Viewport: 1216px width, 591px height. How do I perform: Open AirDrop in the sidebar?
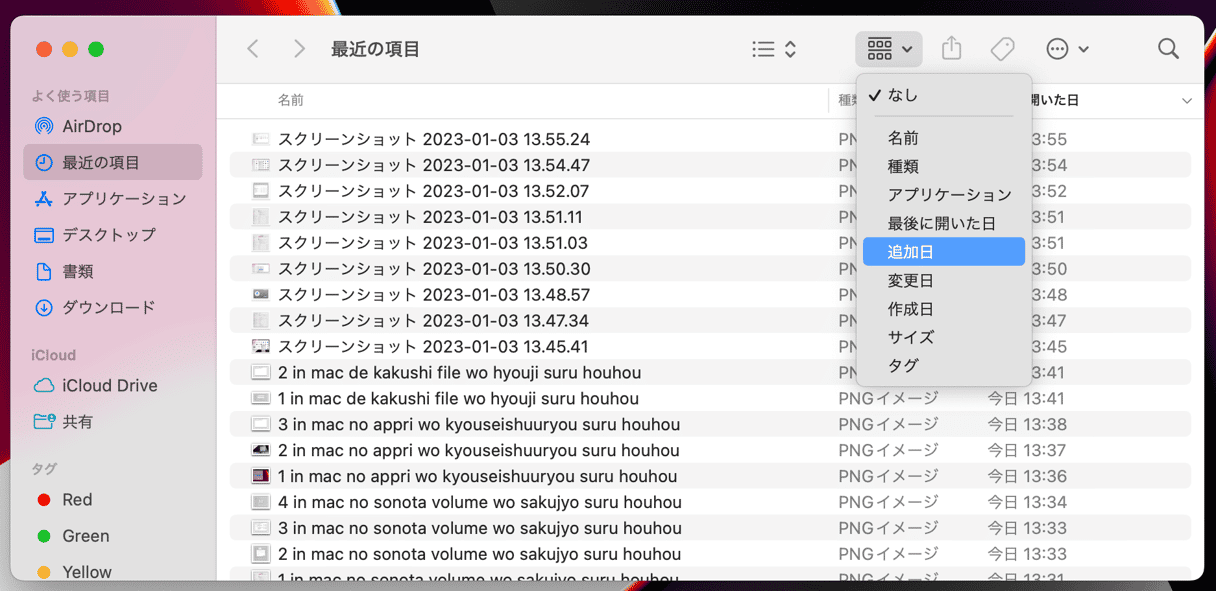(91, 126)
